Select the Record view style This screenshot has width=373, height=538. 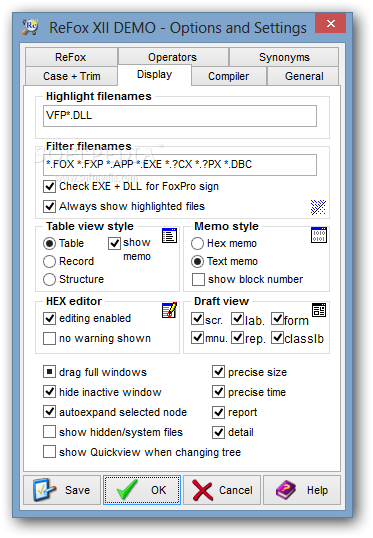tap(49, 261)
